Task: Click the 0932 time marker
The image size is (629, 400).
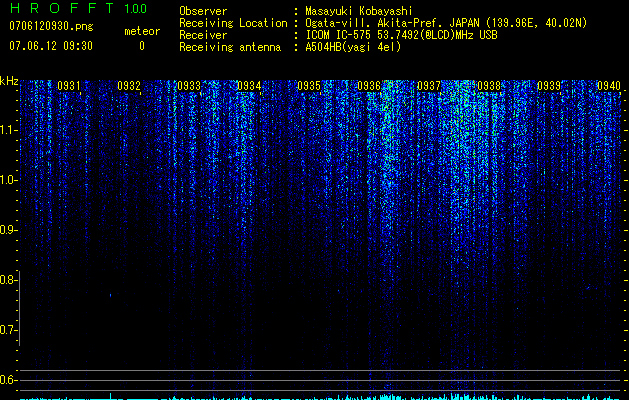Action: click(x=129, y=86)
